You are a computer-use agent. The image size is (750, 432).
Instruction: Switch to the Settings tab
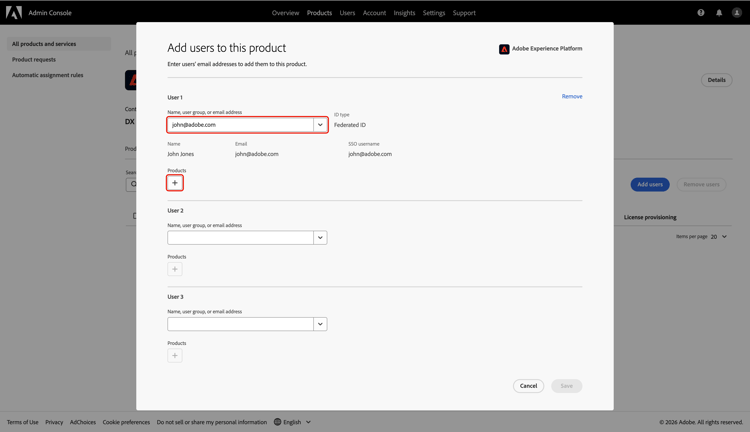point(434,13)
